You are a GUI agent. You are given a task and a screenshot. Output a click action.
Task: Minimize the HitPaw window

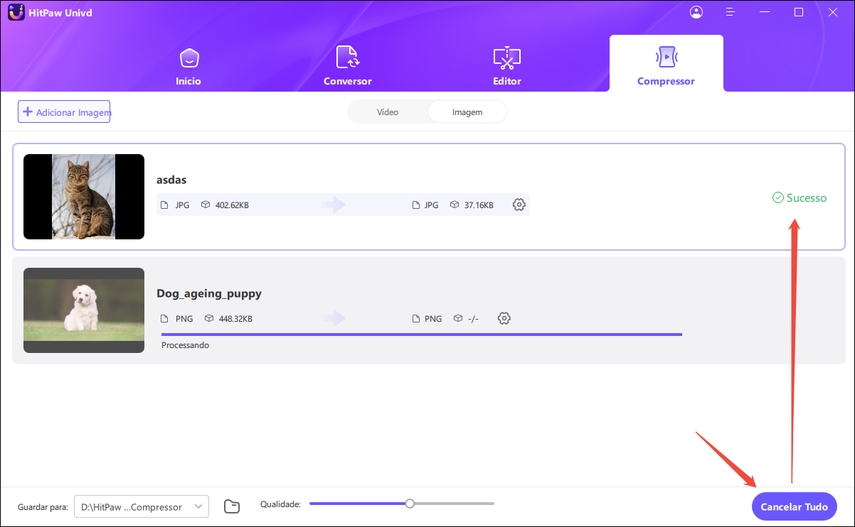764,12
